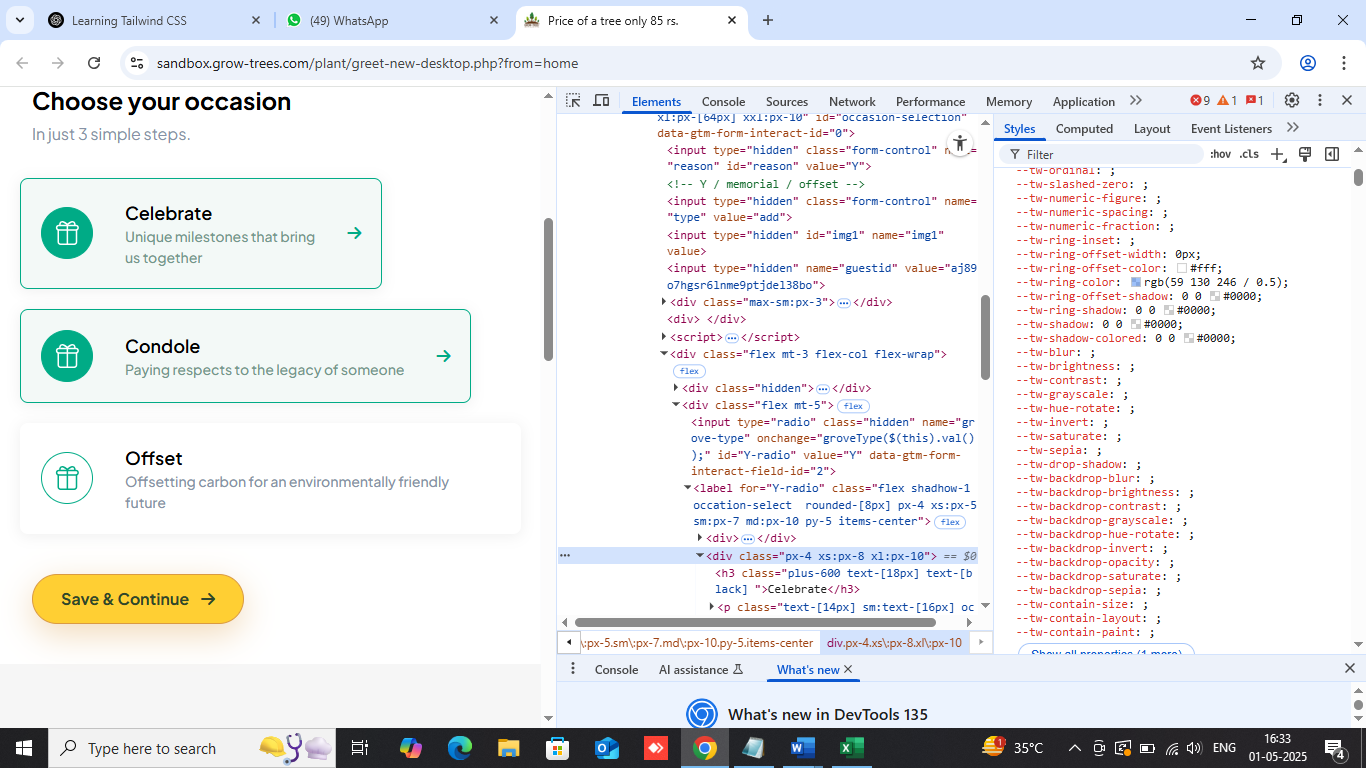This screenshot has height=768, width=1366.
Task: Open DevTools settings gear
Action: (1292, 101)
